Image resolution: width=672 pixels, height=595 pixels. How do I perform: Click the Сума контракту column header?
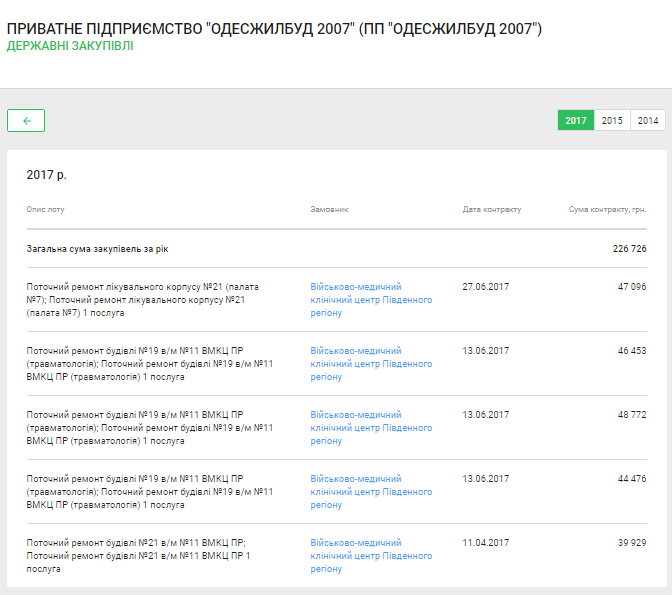[607, 210]
